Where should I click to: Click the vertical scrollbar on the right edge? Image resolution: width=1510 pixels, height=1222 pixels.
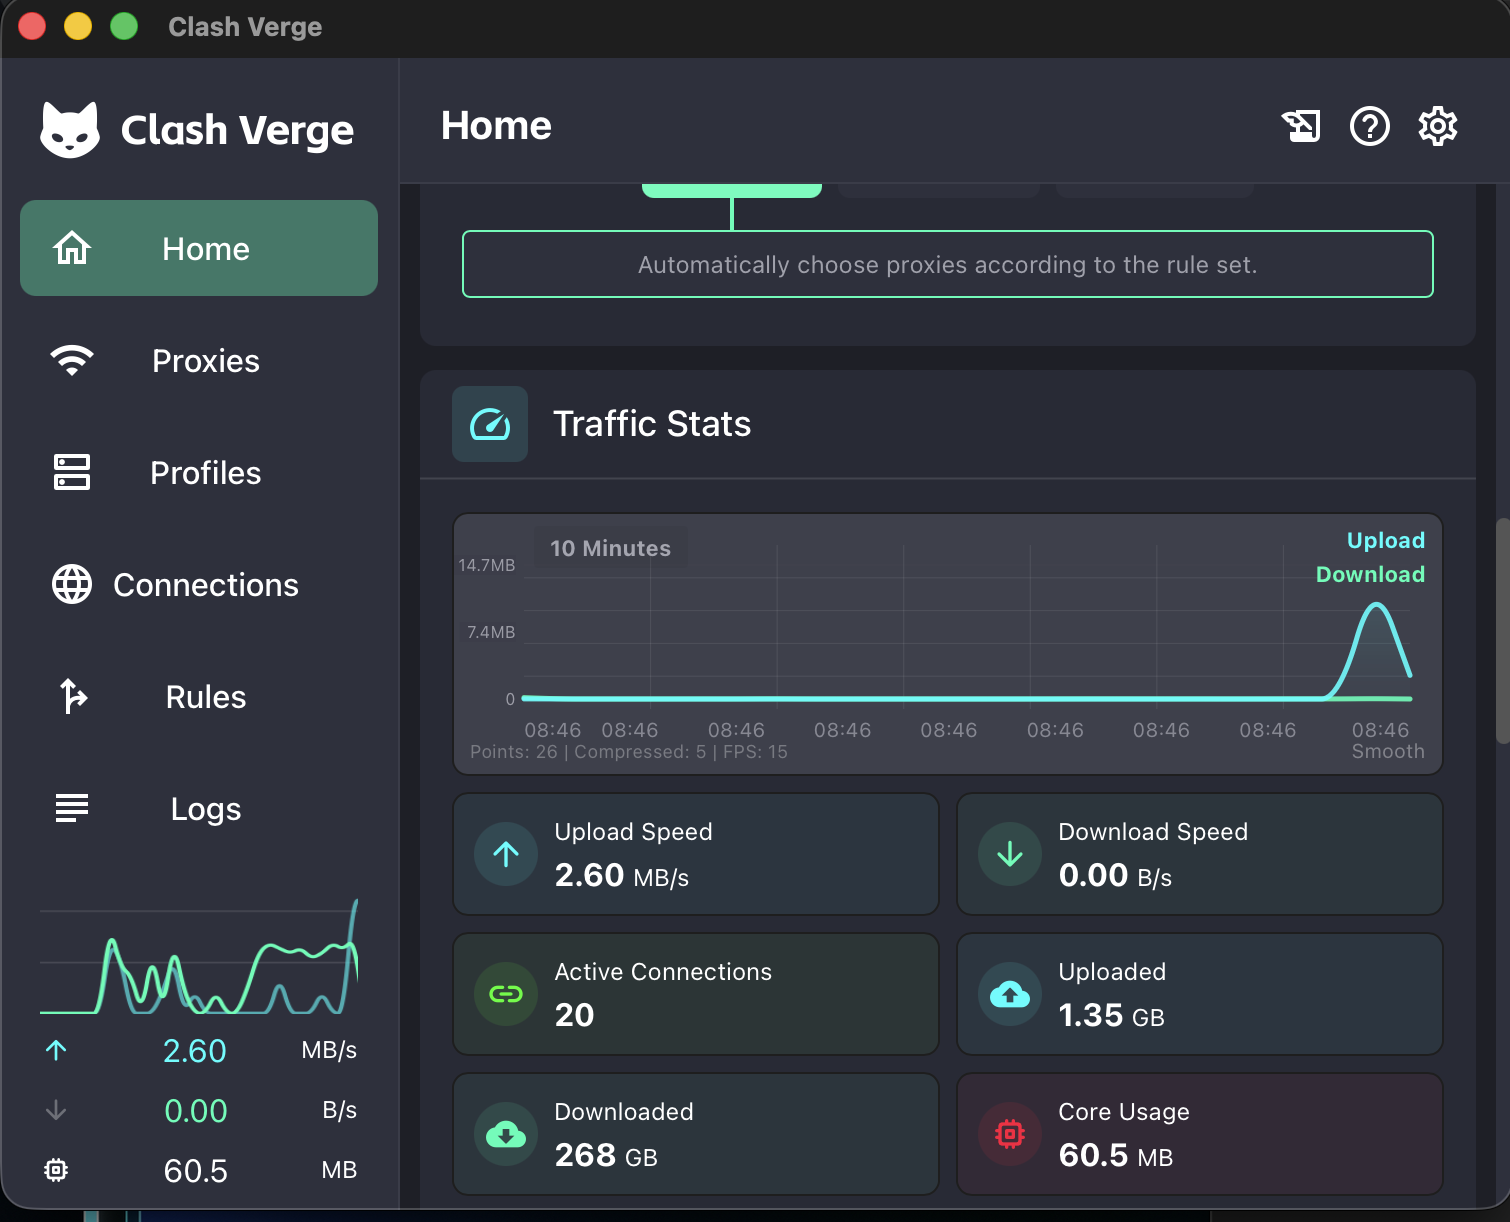[1502, 631]
